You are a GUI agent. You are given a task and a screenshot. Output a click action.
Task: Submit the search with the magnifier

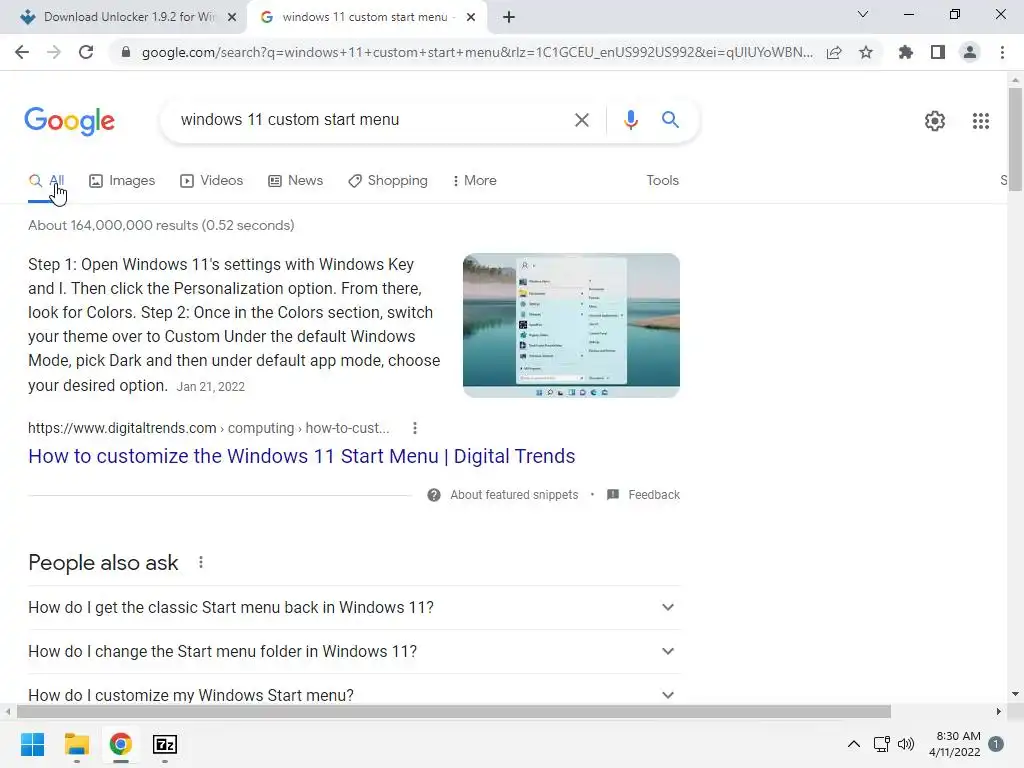[x=670, y=120]
